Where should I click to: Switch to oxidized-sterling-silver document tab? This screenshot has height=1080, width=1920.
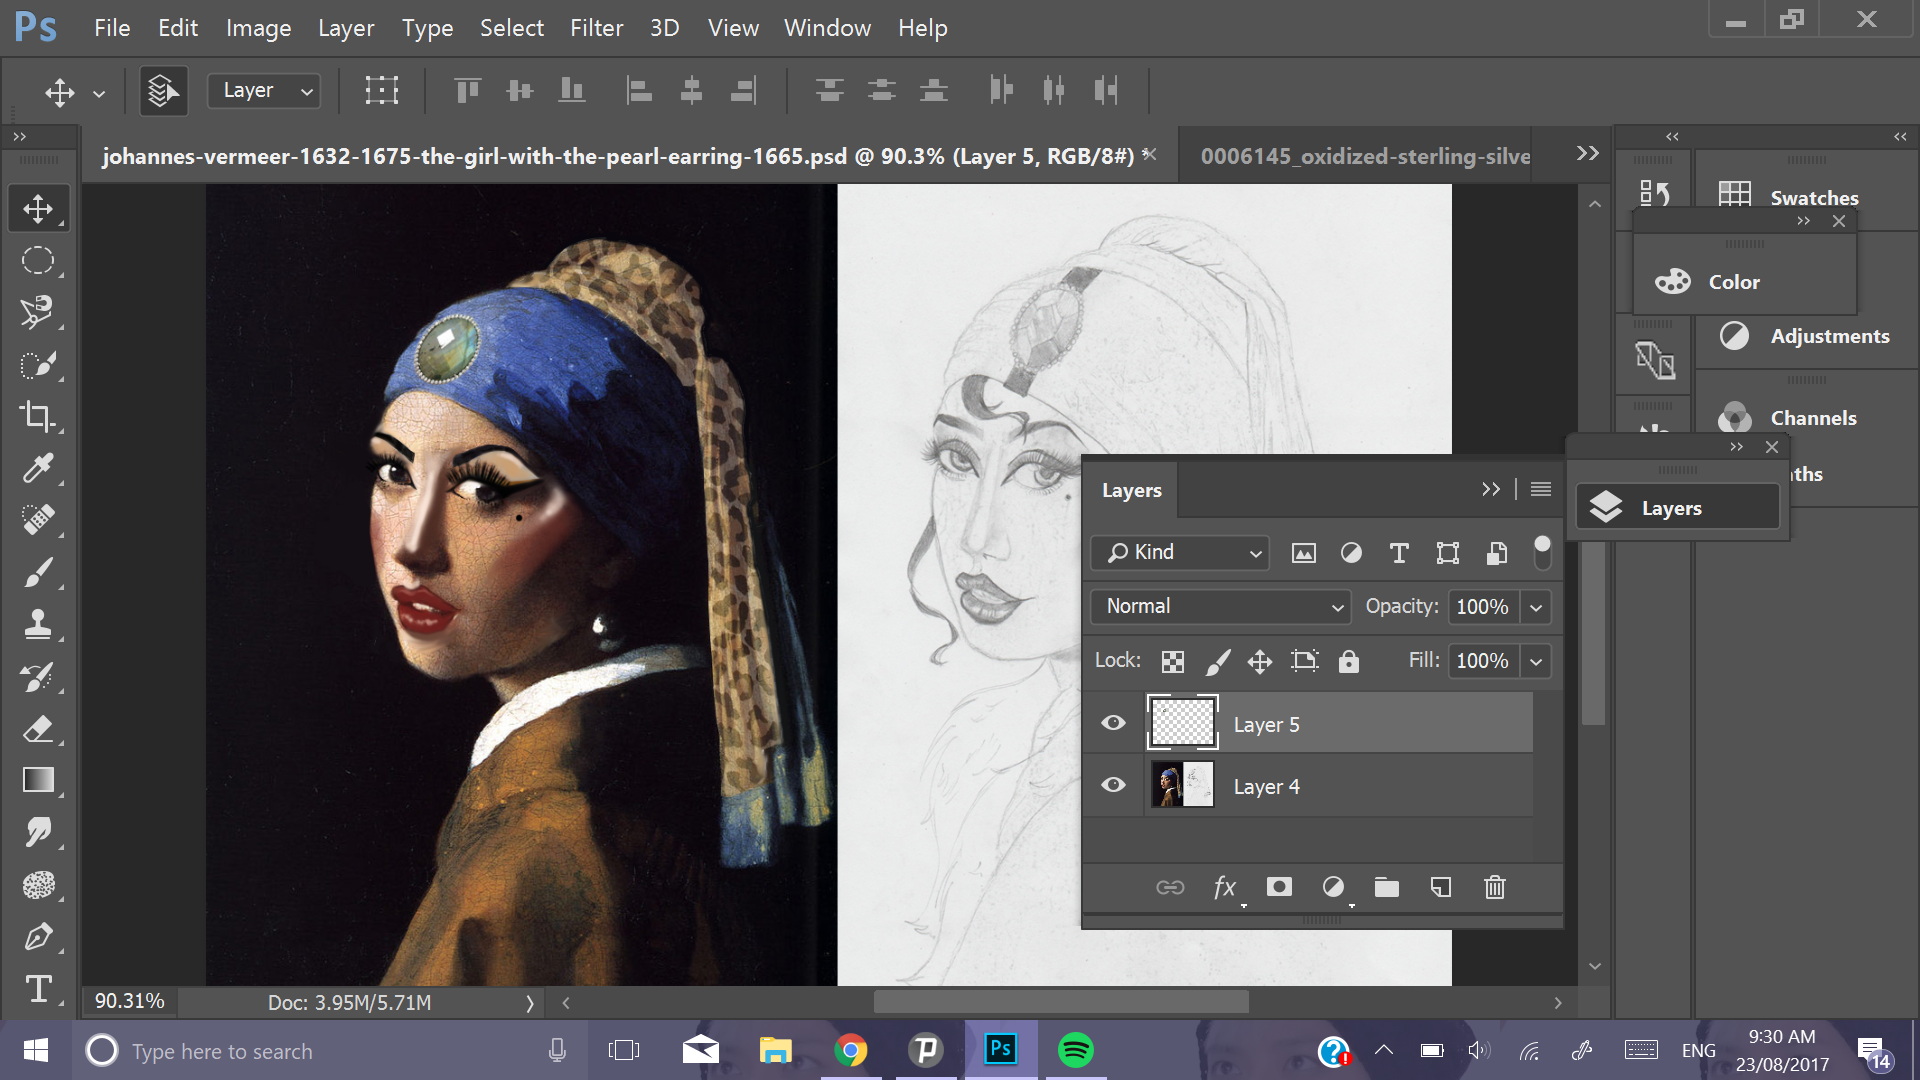pos(1365,156)
